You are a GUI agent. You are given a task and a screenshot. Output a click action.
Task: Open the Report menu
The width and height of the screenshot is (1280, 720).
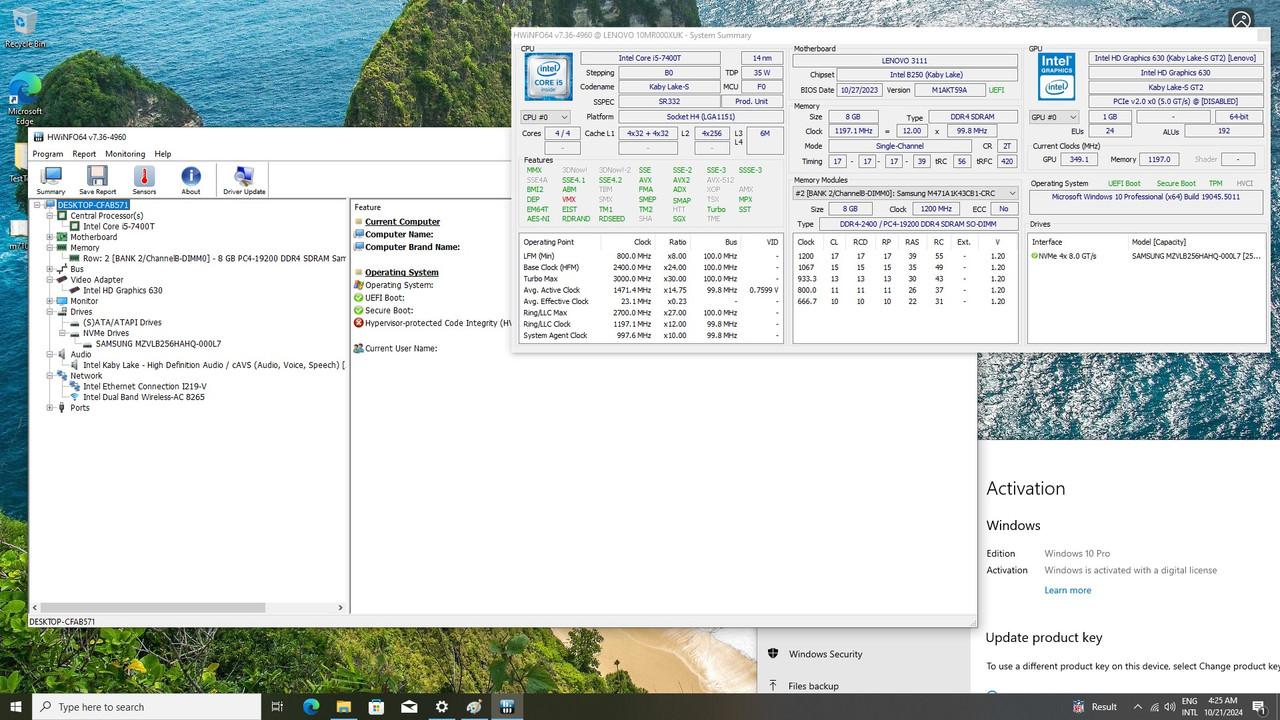click(84, 154)
